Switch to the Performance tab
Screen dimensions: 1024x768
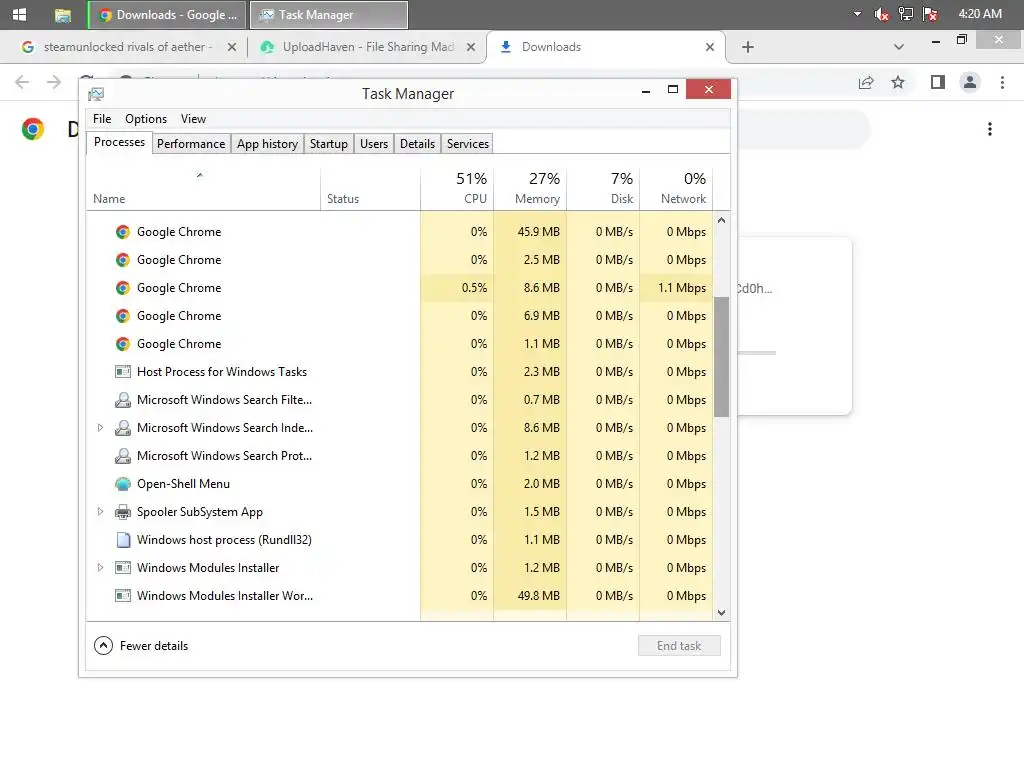(191, 144)
